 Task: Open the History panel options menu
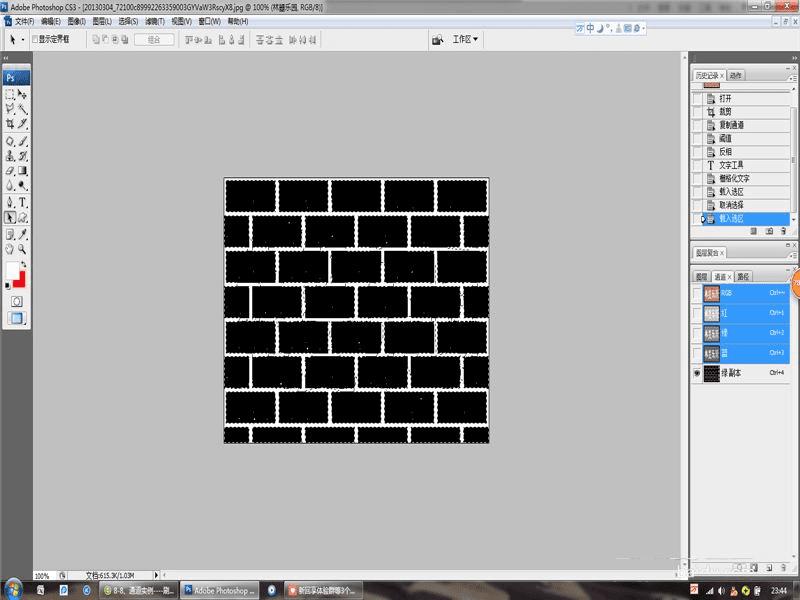point(792,77)
